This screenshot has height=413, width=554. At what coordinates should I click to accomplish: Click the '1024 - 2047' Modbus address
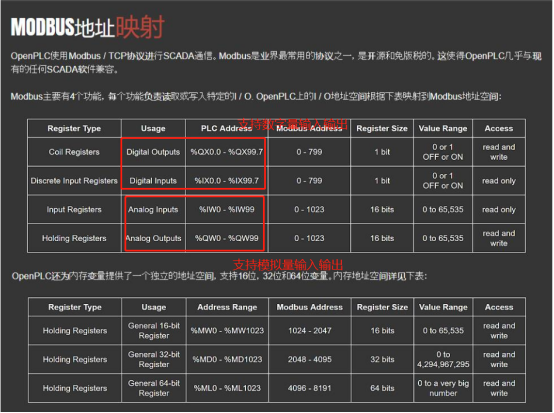point(310,331)
